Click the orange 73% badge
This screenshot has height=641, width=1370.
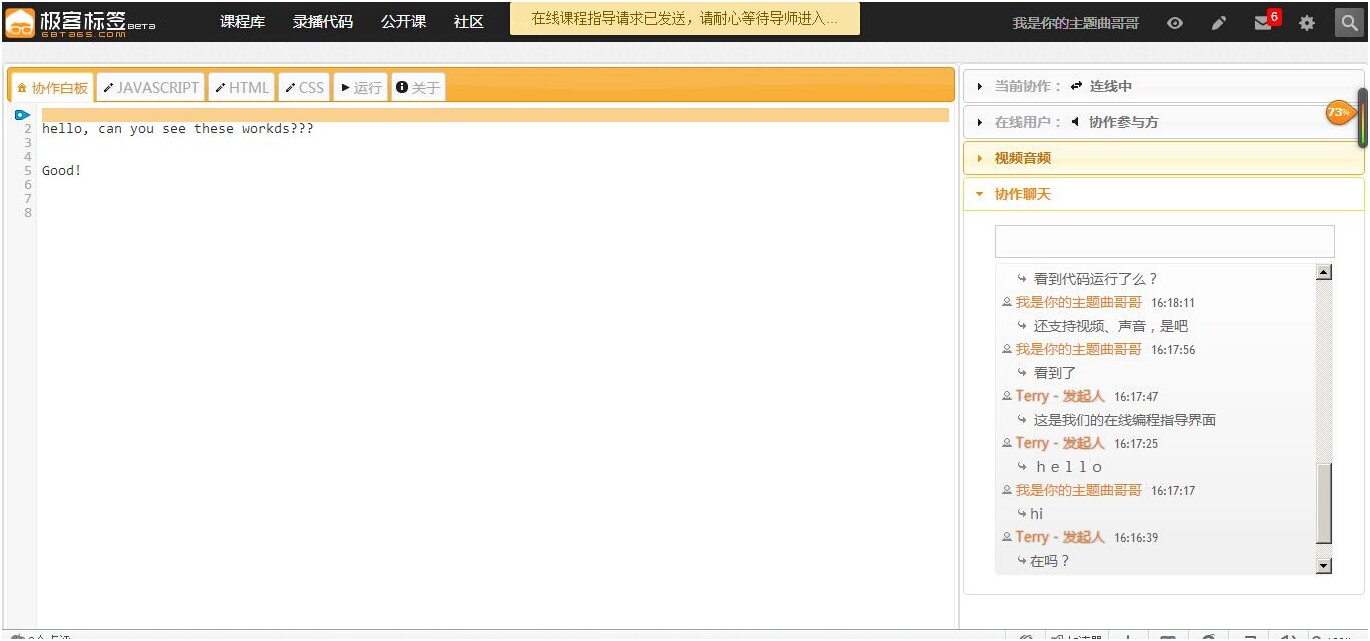click(x=1339, y=113)
